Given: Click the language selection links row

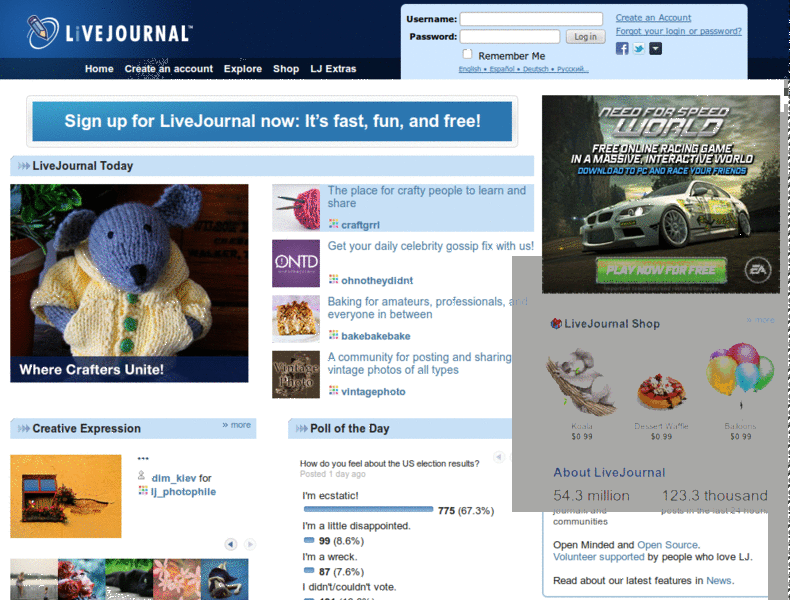Looking at the screenshot, I should point(523,69).
